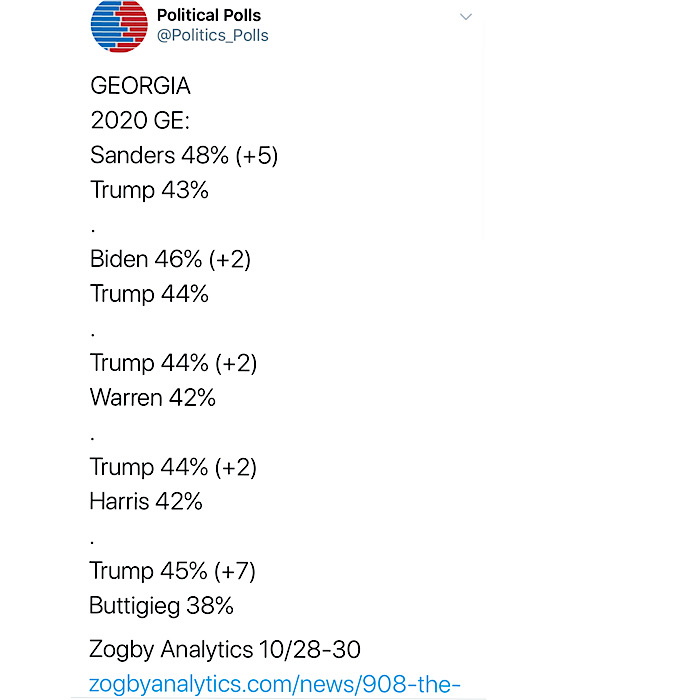Image resolution: width=700 pixels, height=700 pixels.
Task: Click Trump 44% below the Biden line
Action: [x=149, y=294]
